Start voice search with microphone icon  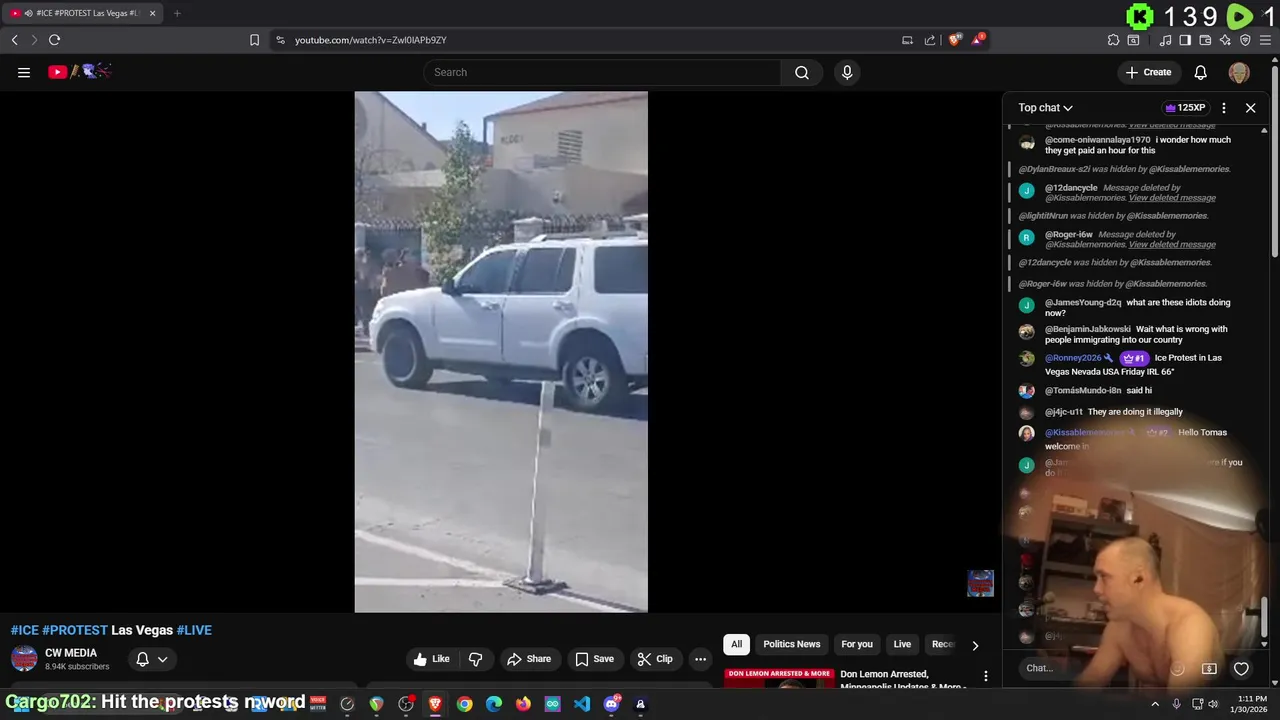point(847,72)
